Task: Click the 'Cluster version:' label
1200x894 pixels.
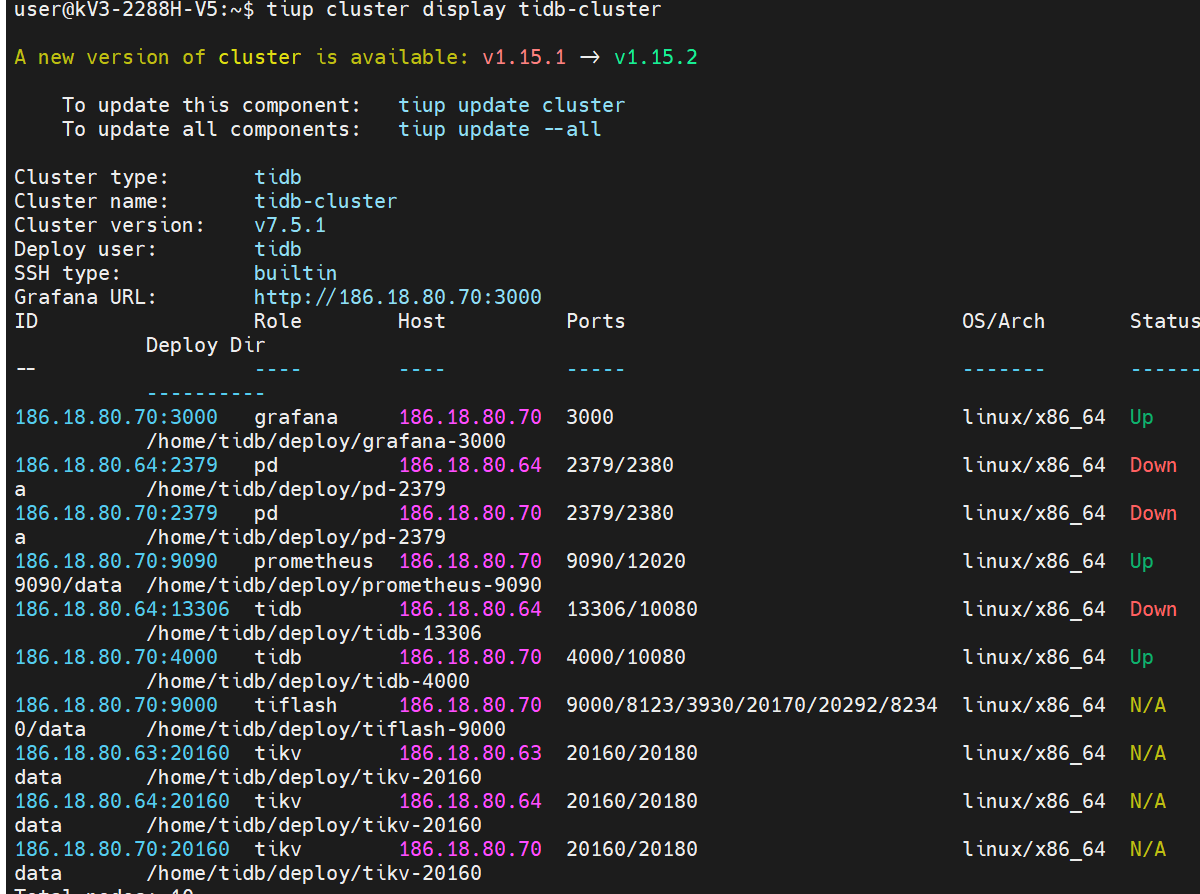Action: click(110, 225)
